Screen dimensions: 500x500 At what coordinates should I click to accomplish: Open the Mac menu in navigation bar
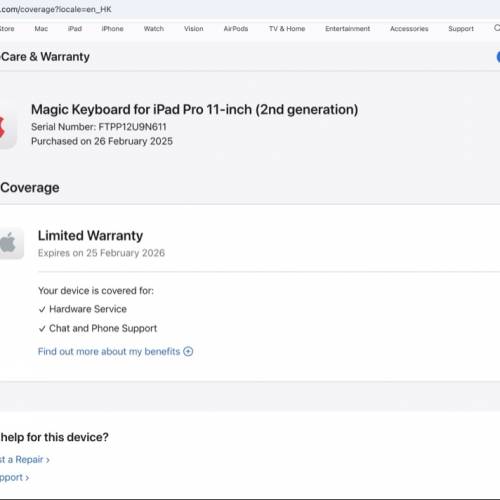pyautogui.click(x=41, y=29)
